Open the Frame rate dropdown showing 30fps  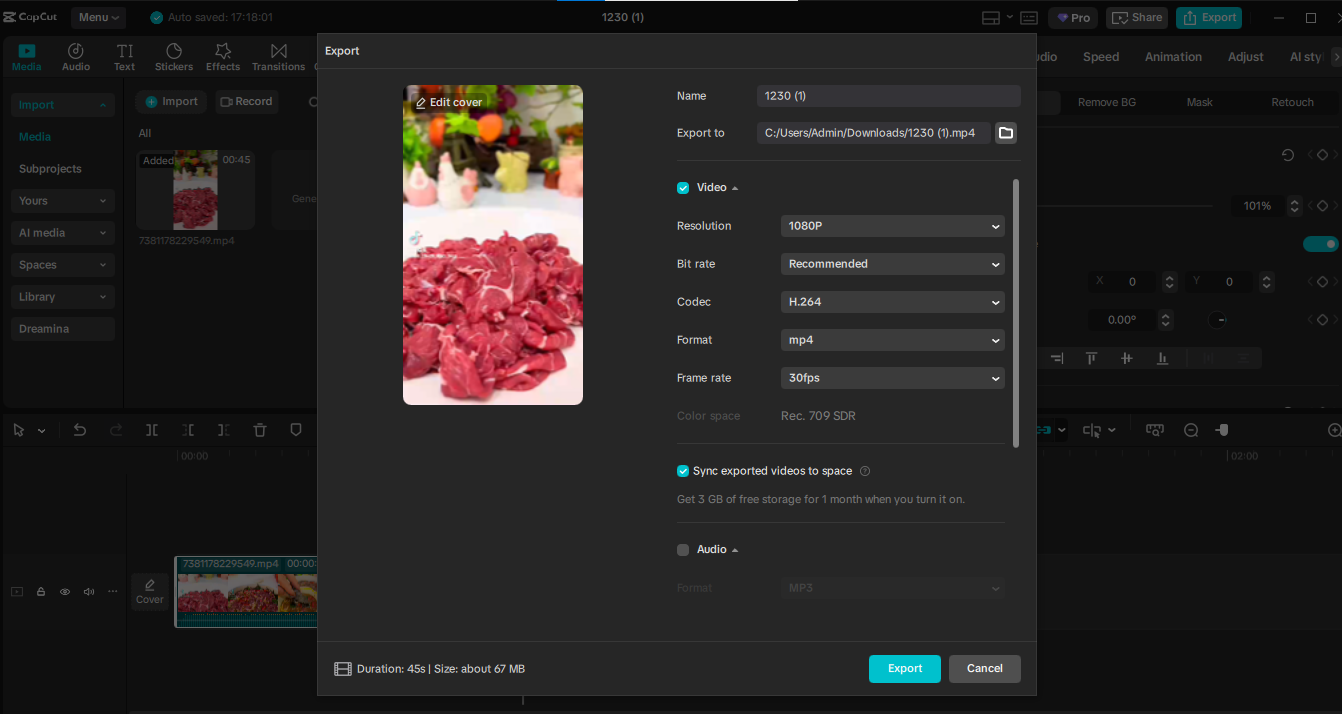tap(893, 378)
